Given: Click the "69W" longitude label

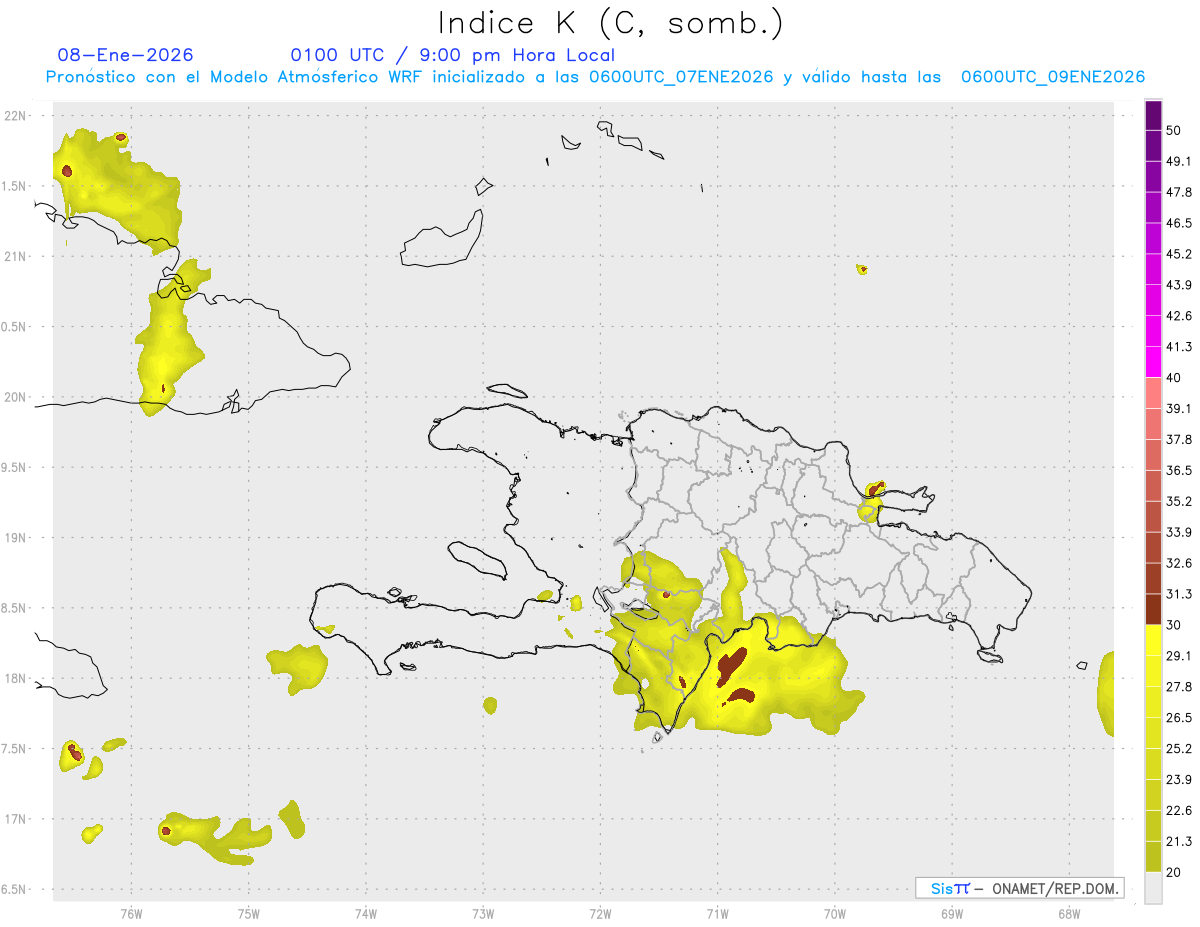Looking at the screenshot, I should tap(952, 914).
